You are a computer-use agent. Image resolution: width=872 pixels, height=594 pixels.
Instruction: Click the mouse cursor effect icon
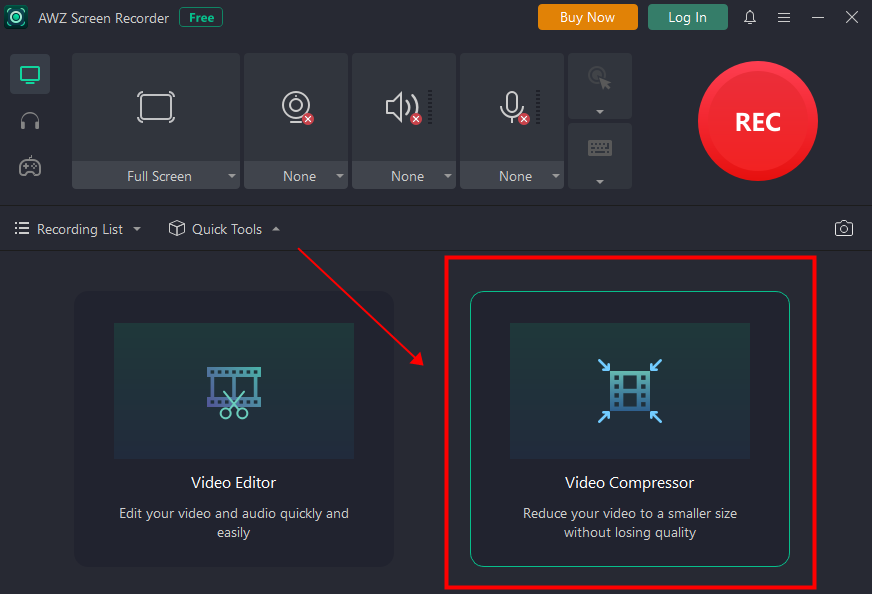pyautogui.click(x=600, y=78)
